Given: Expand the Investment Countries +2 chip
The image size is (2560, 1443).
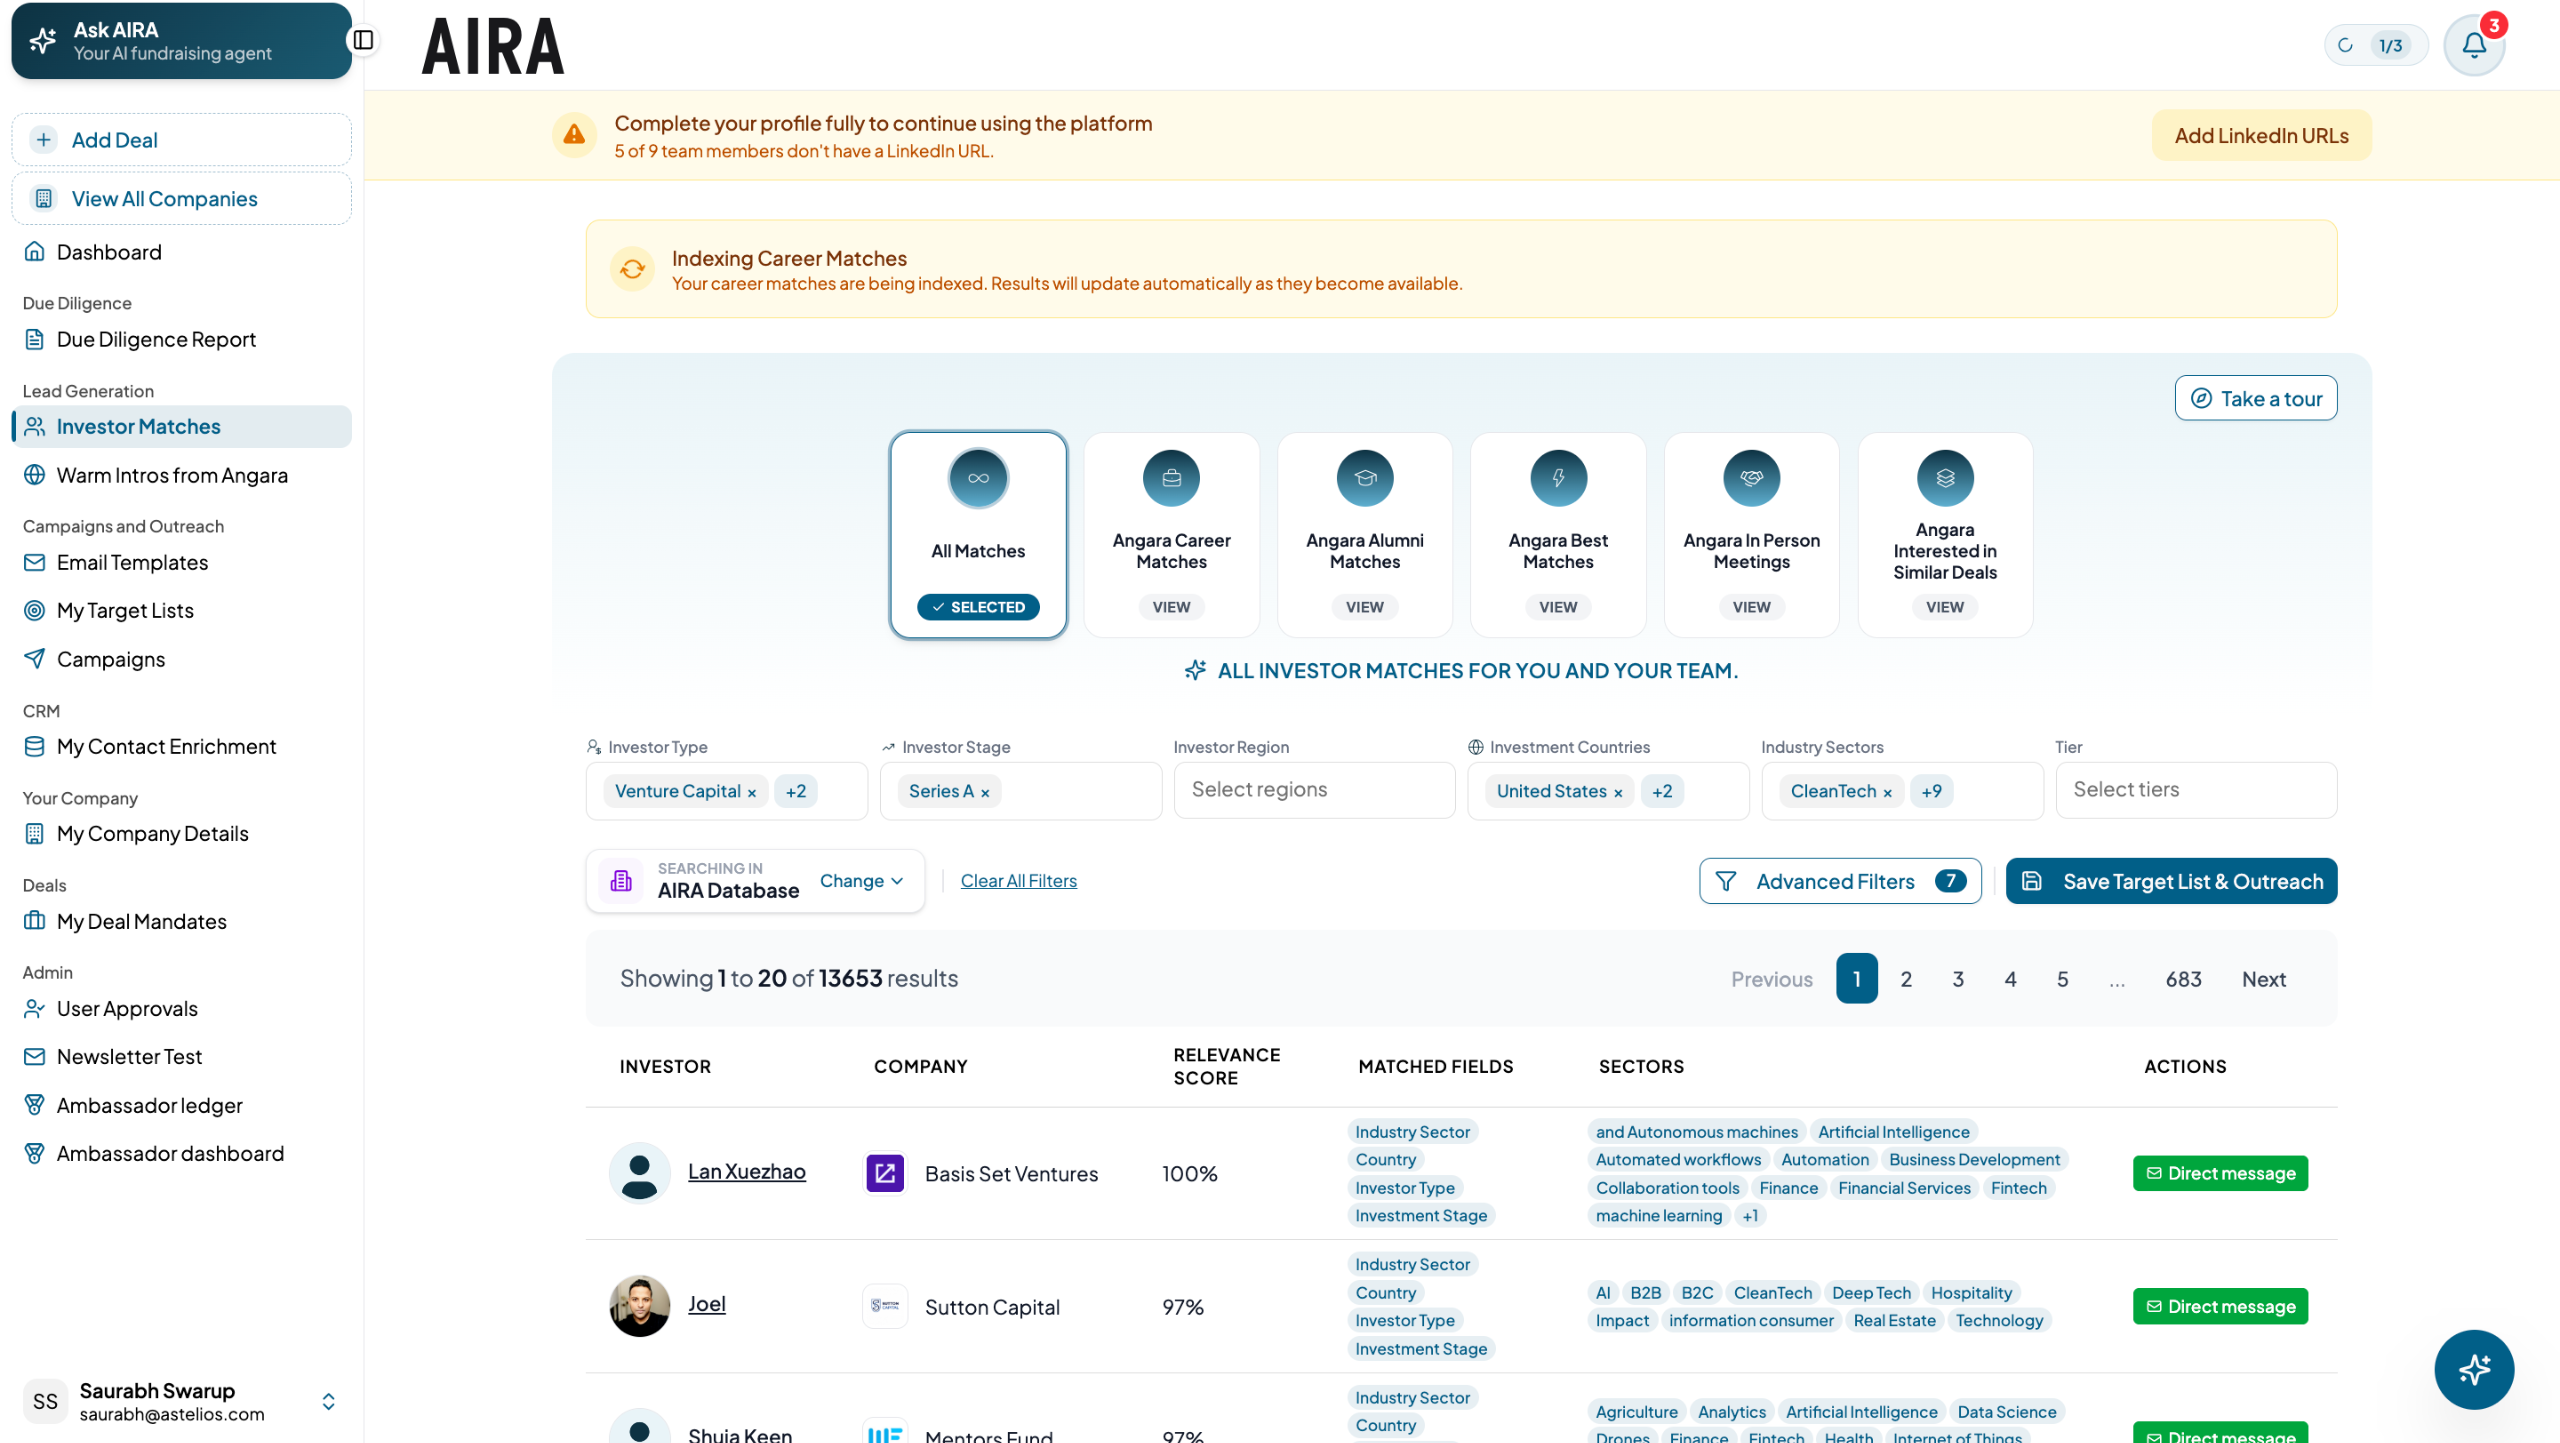Looking at the screenshot, I should [1662, 791].
